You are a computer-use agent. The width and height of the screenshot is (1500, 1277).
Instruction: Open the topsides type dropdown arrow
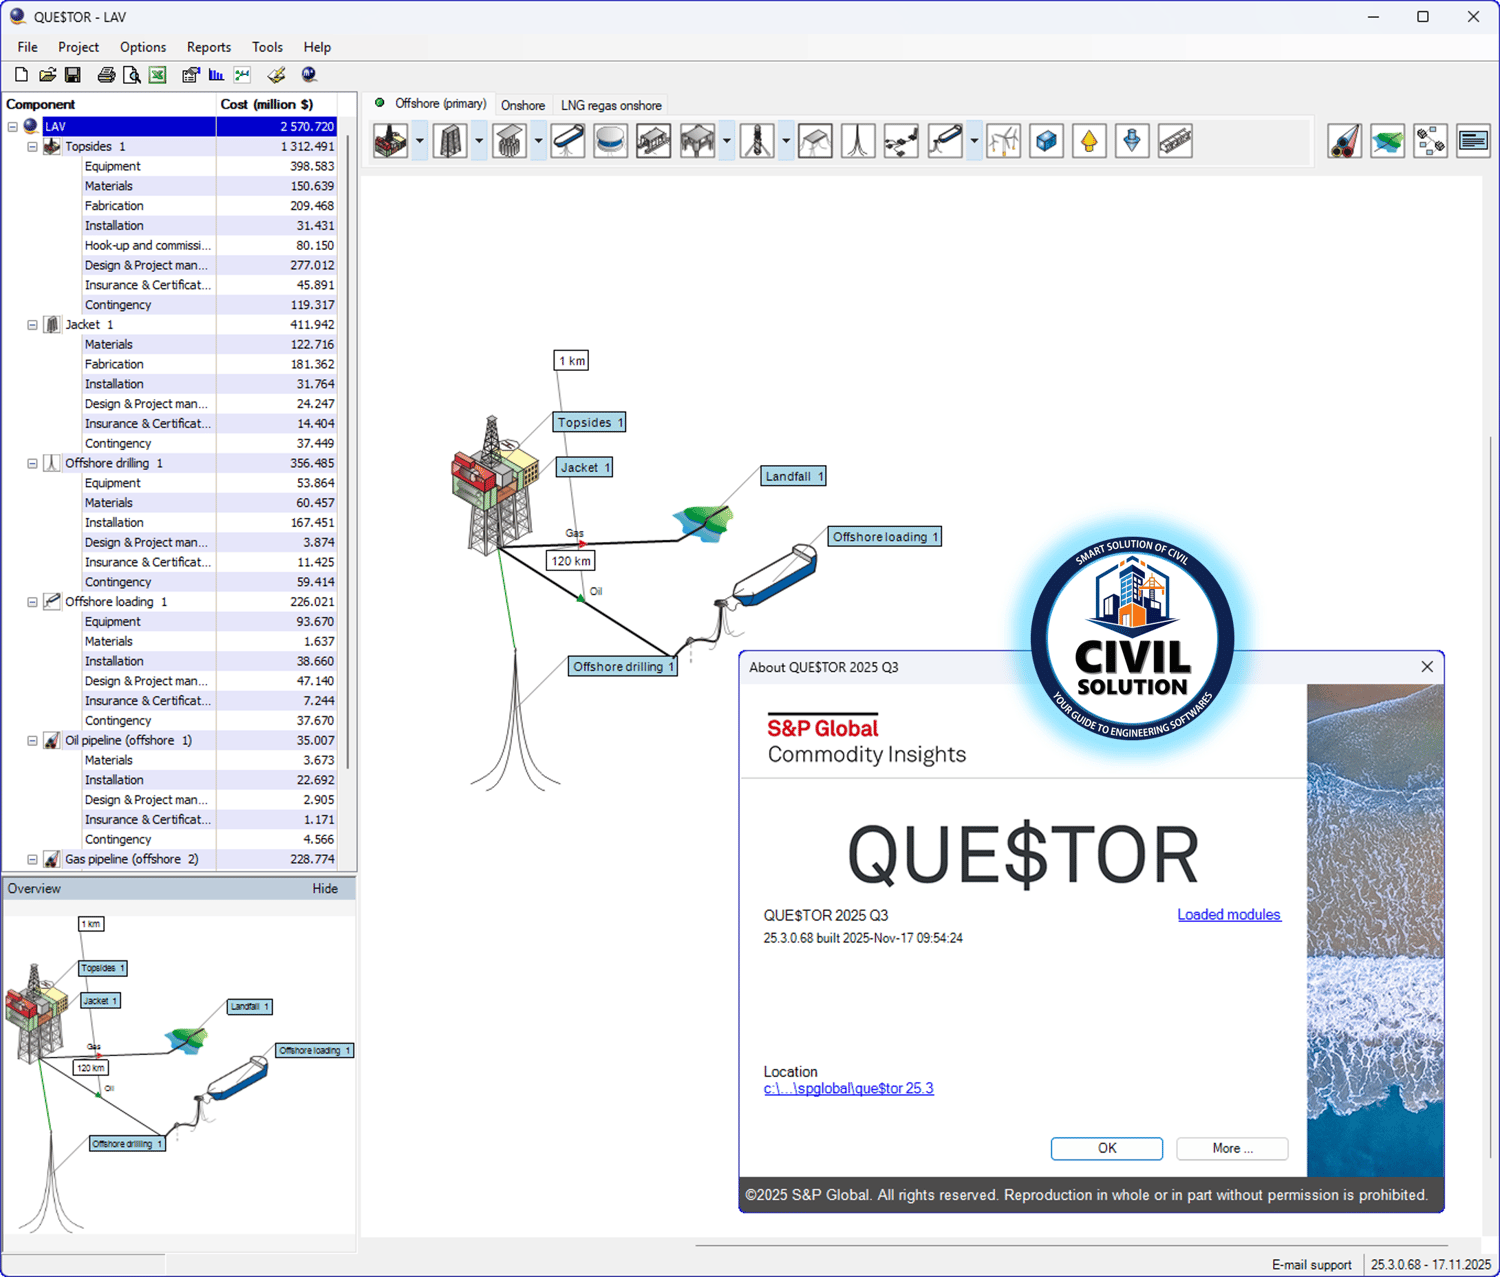419,141
